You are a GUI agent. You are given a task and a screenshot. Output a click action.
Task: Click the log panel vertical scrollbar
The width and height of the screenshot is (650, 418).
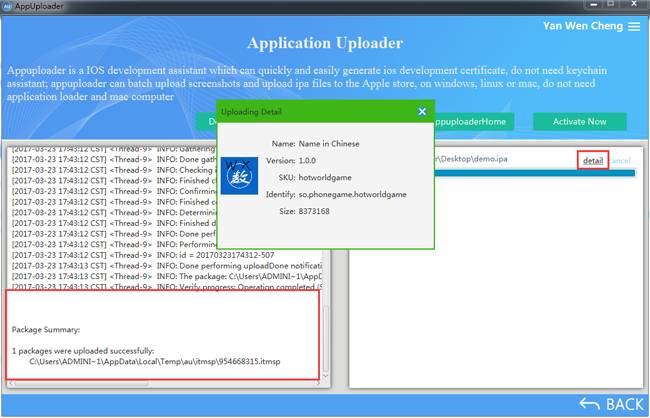(x=326, y=339)
